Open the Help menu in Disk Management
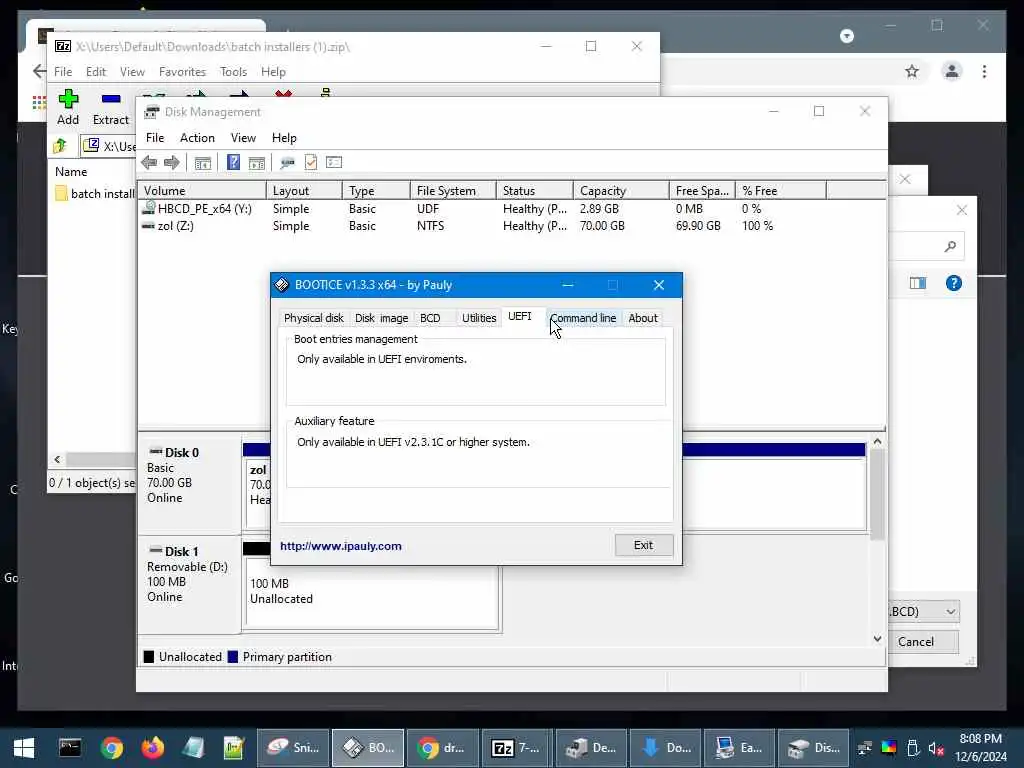Screen dimensions: 1024x768 (x=284, y=138)
